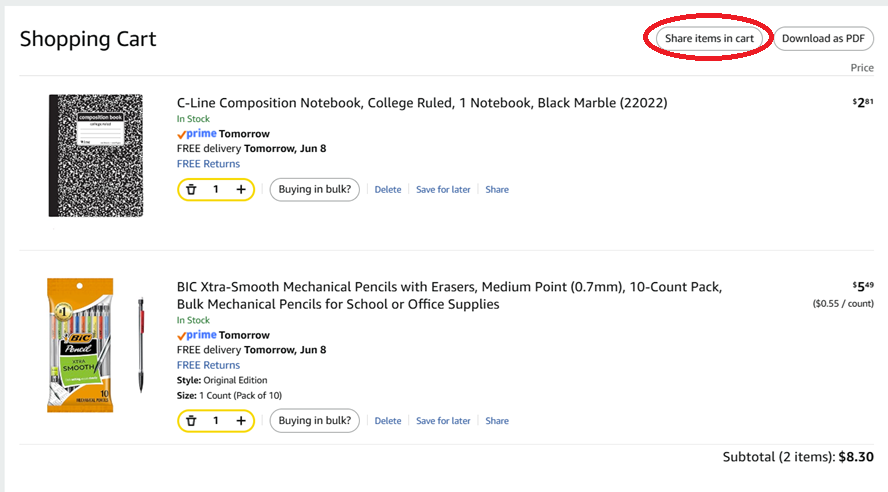This screenshot has width=888, height=492.
Task: Click the notebook quantity value 1
Action: click(216, 190)
